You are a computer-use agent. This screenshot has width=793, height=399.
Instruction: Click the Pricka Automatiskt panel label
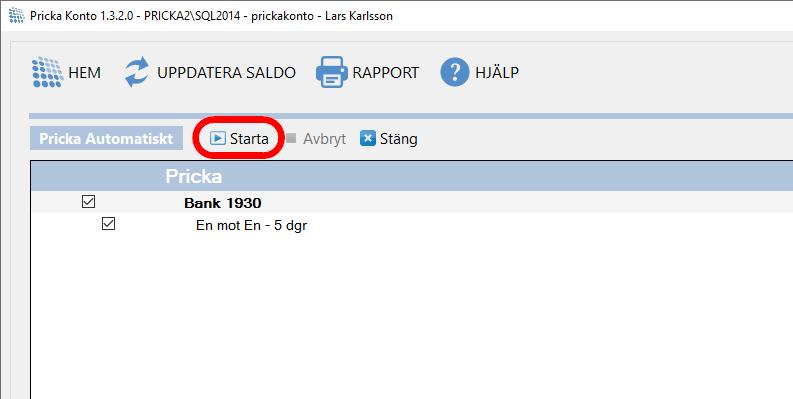(106, 139)
